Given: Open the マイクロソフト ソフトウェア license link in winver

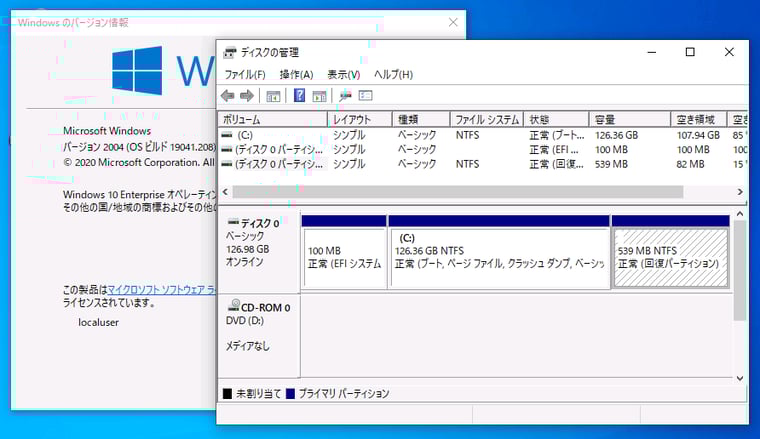Looking at the screenshot, I should pos(161,290).
